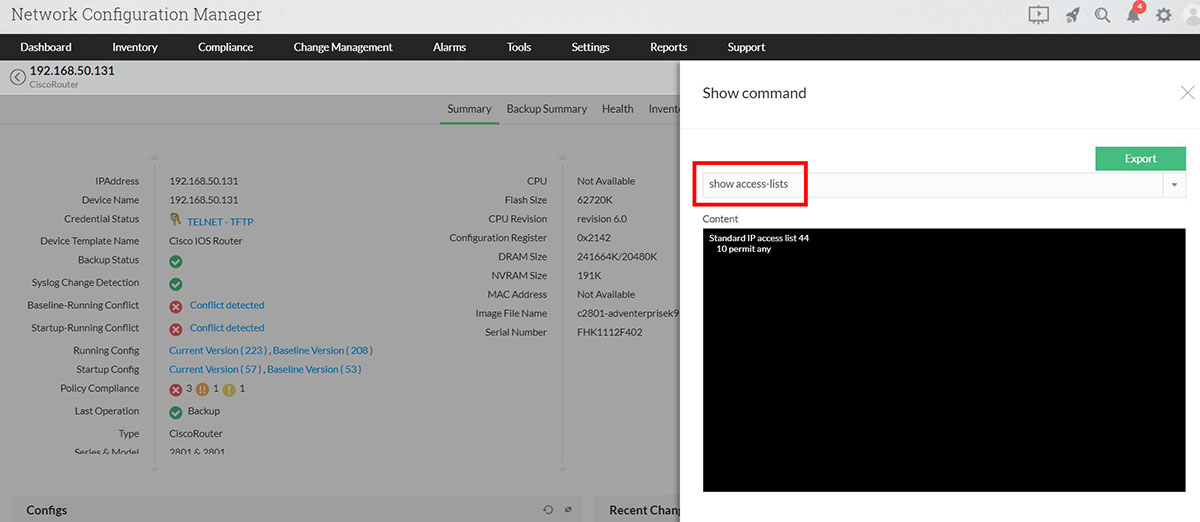
Task: Open the Alarms menu
Action: point(450,47)
